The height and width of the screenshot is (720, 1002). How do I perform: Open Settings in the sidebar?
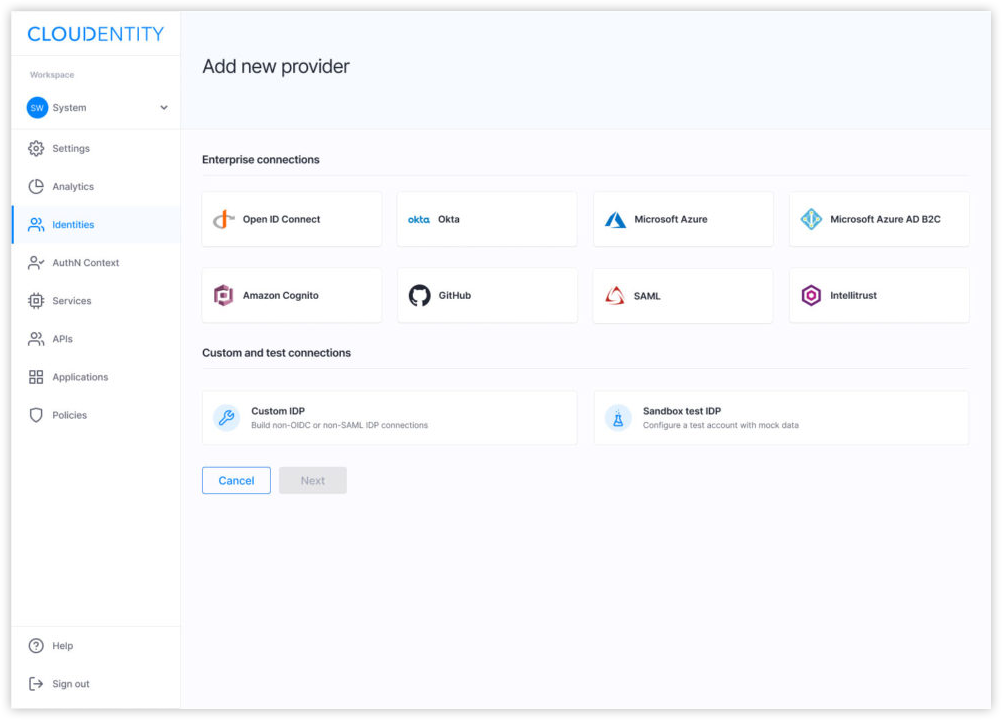(x=96, y=148)
